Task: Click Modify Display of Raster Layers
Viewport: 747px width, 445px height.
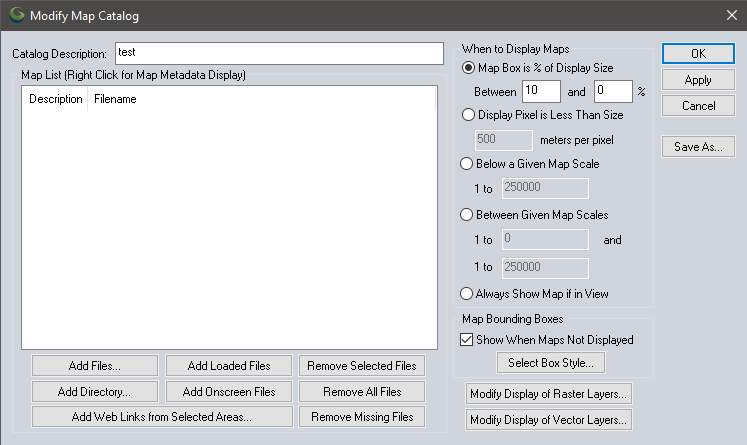Action: click(550, 394)
